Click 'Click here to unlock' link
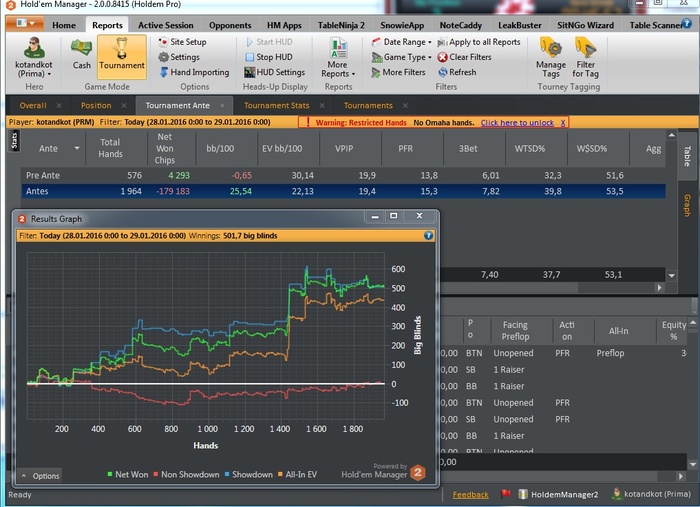The image size is (700, 507). pyautogui.click(x=517, y=123)
